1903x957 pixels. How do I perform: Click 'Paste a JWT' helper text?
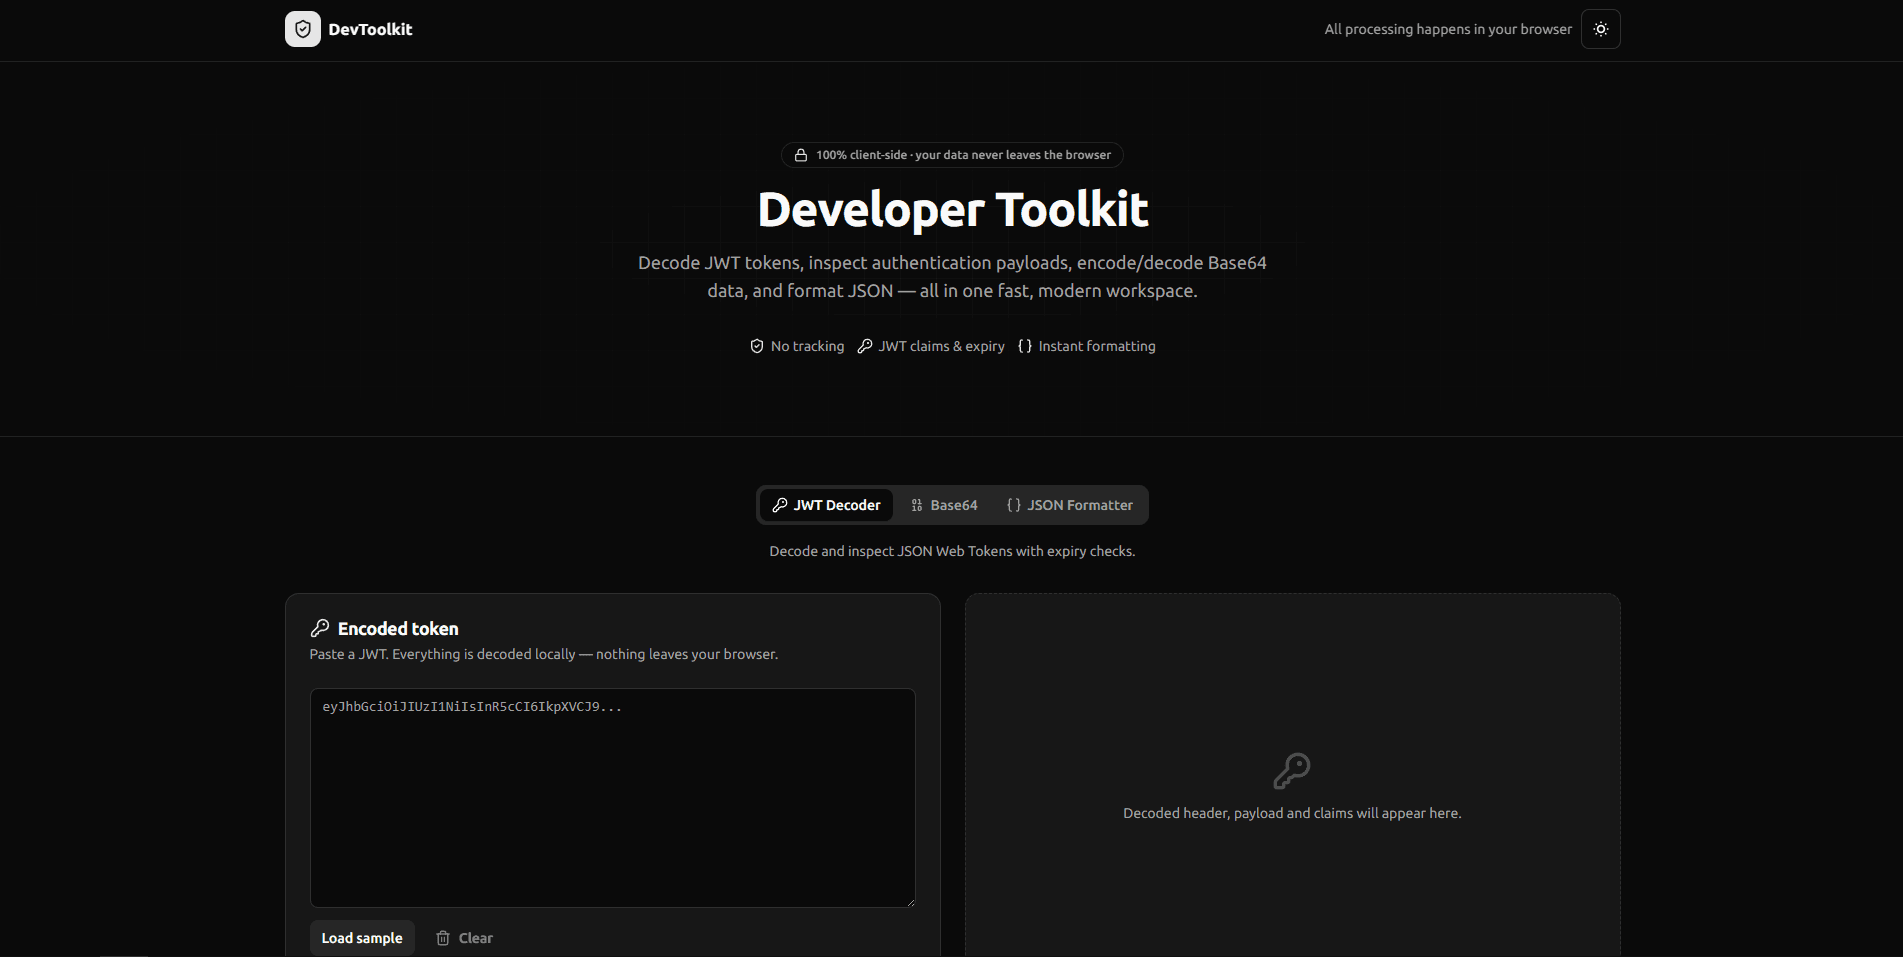tap(543, 654)
